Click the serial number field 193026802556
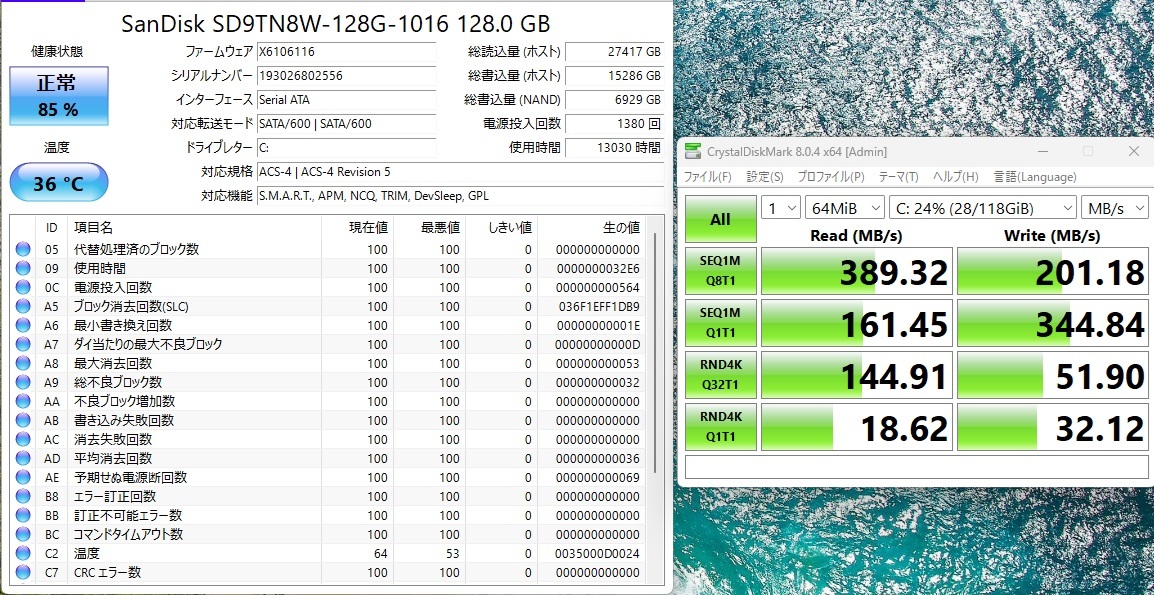 click(346, 76)
